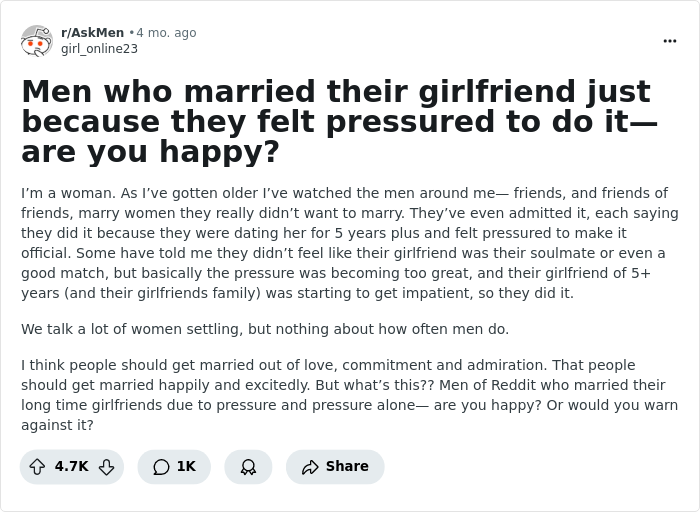Visit the r/AskMen subreddit link
Viewport: 700px width, 512px height.
coord(92,33)
